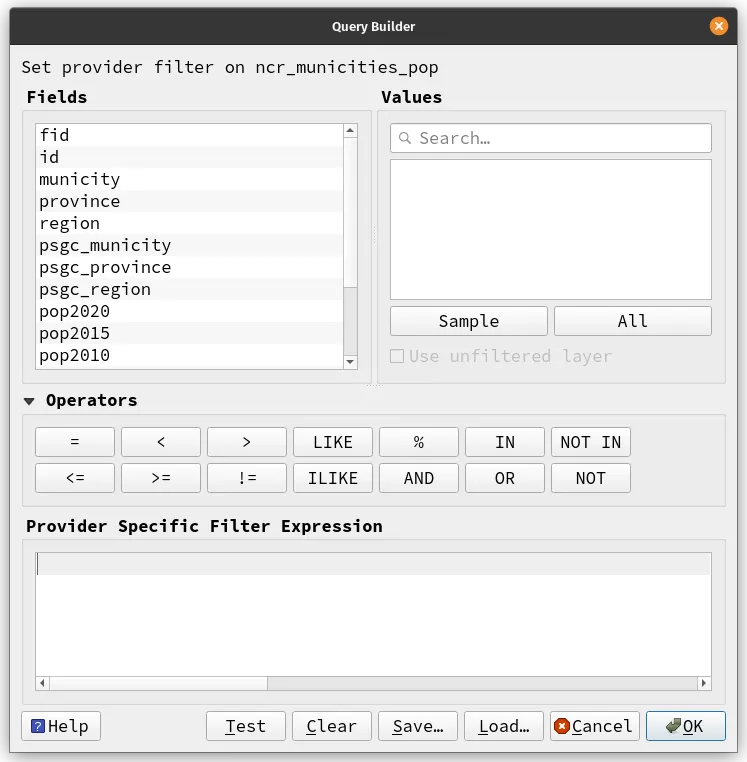
Task: Save the query to file
Action: tap(418, 726)
